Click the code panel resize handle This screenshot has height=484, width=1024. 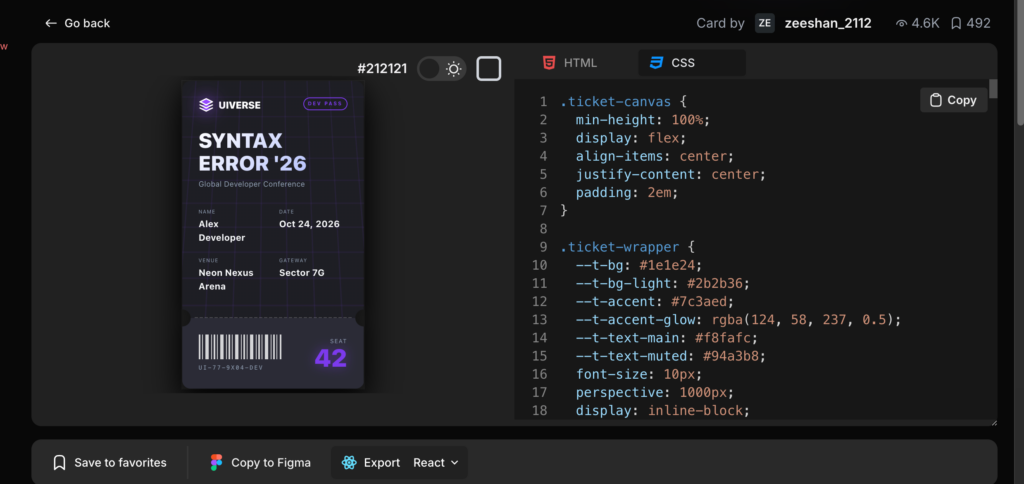point(993,422)
